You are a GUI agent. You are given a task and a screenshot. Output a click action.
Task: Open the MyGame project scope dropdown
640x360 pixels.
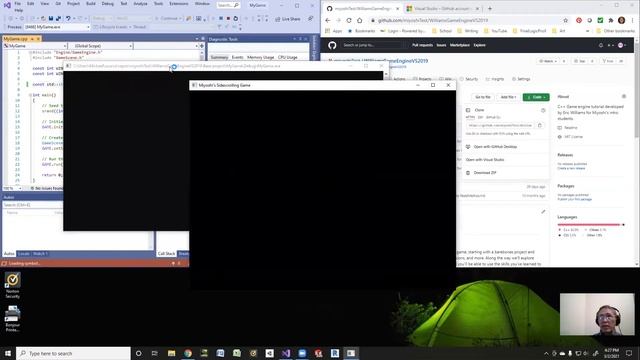pyautogui.click(x=35, y=46)
